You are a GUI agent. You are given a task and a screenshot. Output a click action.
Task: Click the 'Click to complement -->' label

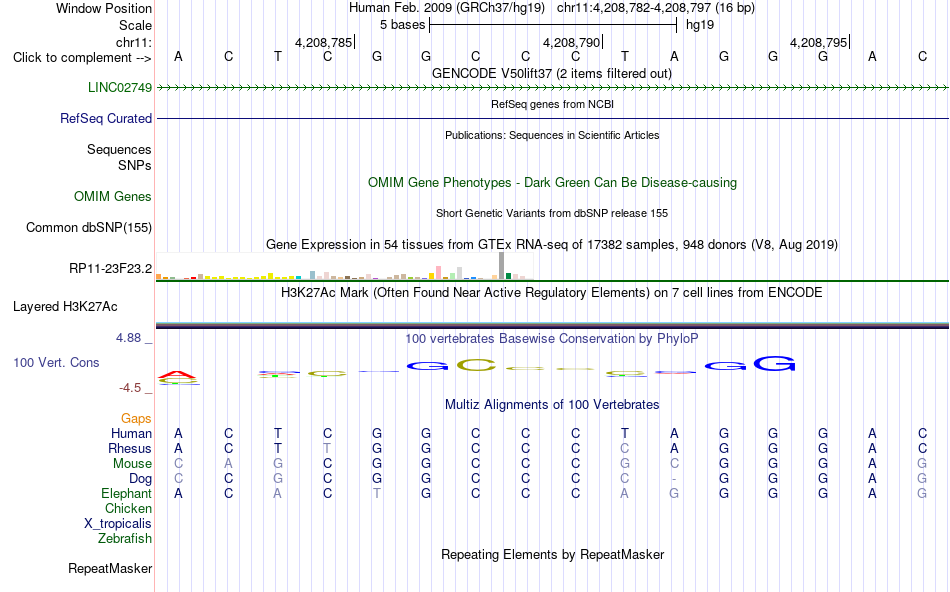tap(82, 58)
